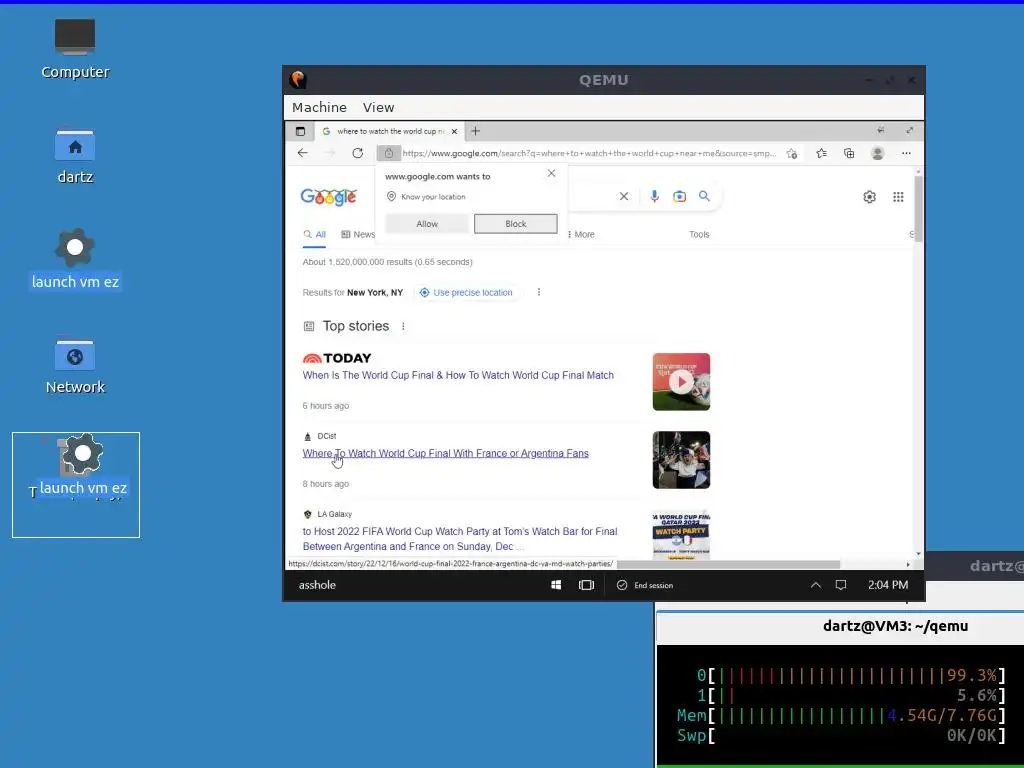Viewport: 1024px width, 768px height.
Task: Open LA Galaxy Watch Party article link
Action: (x=460, y=539)
